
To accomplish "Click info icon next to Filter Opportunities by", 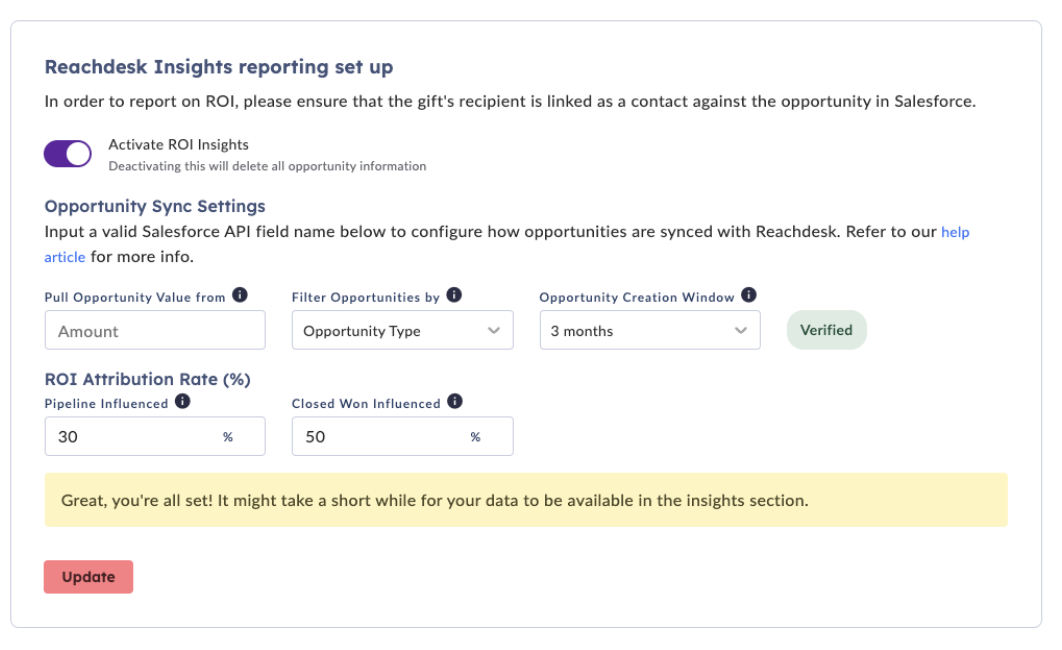I will (454, 296).
